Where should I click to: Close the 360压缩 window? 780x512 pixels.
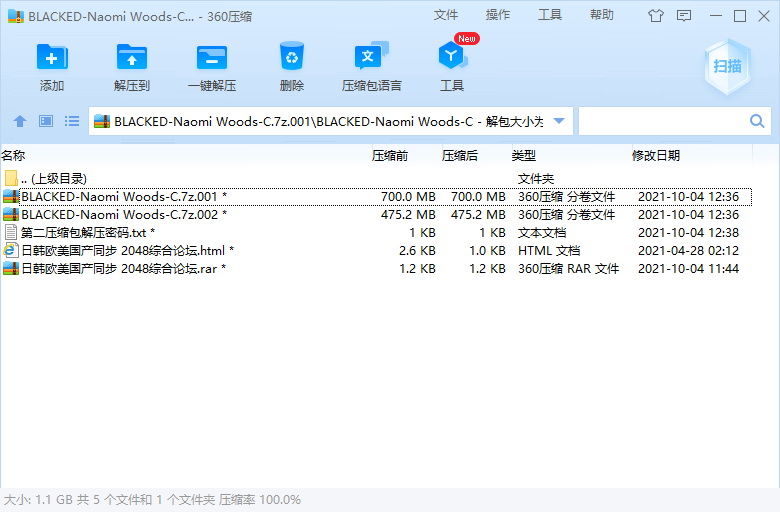coord(764,16)
